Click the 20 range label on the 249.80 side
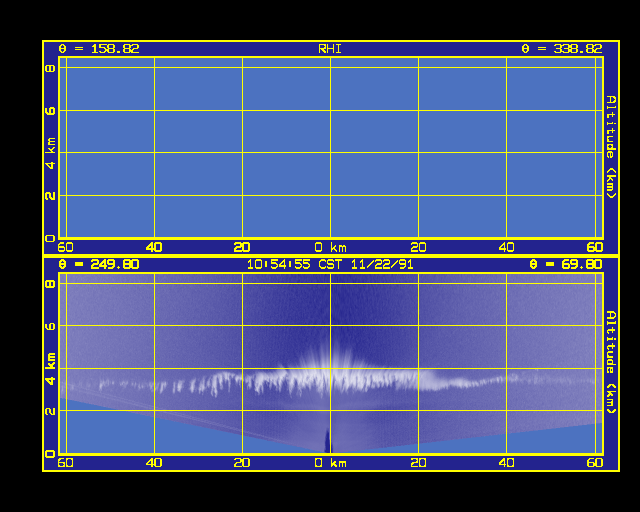The height and width of the screenshot is (512, 640). click(242, 463)
